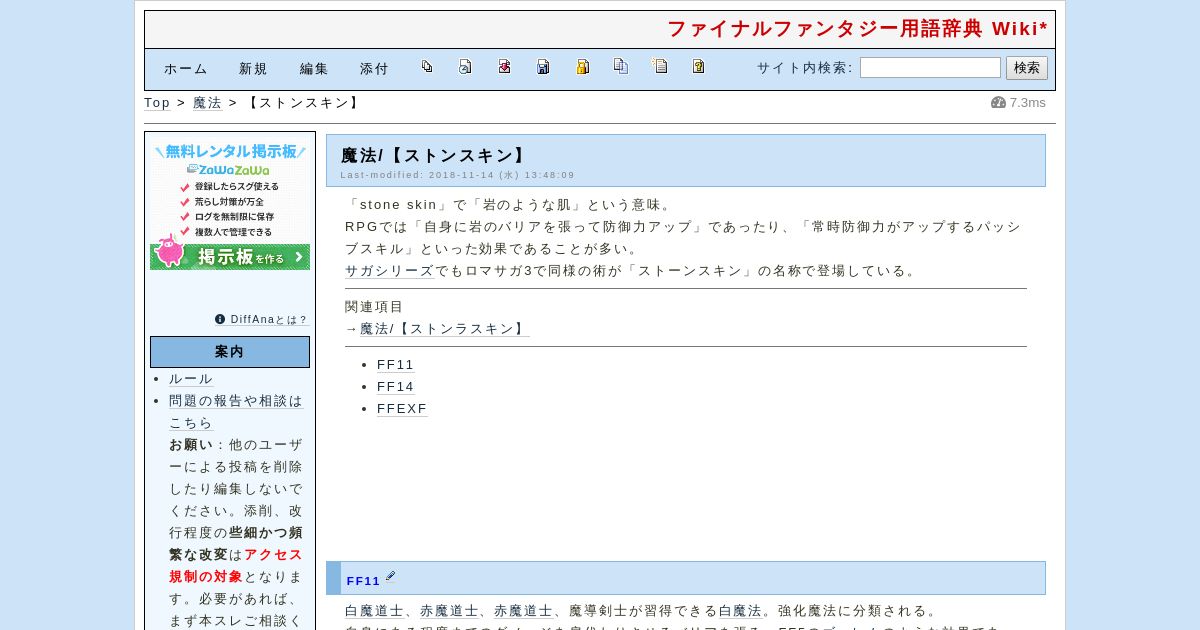The image size is (1200, 630).
Task: Open the 魔法 breadcrumb link
Action: pyautogui.click(x=207, y=103)
